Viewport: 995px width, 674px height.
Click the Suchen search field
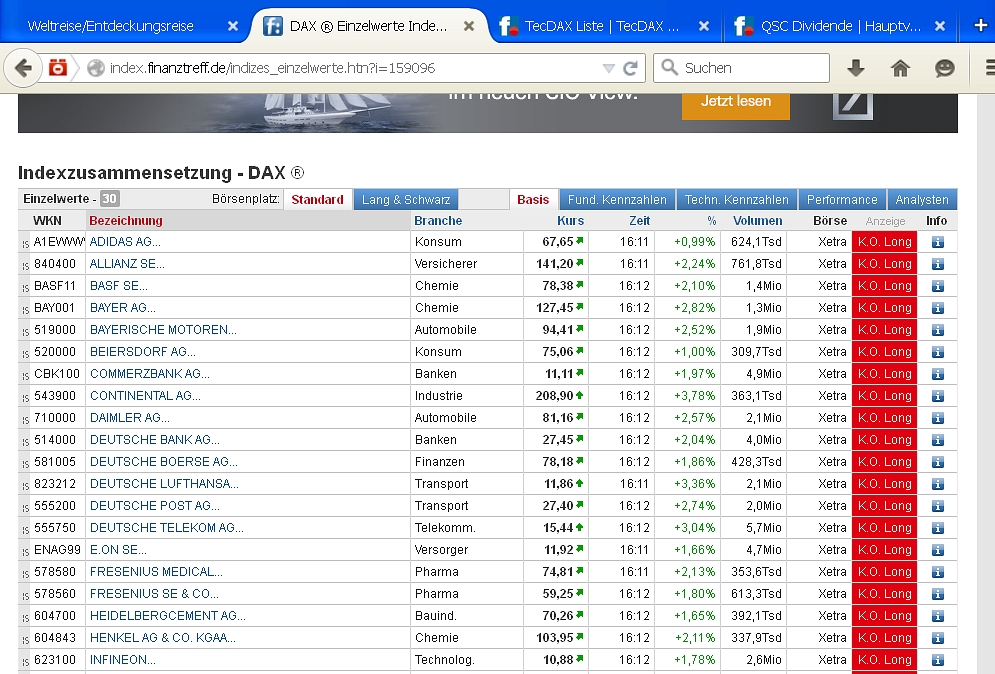tap(741, 68)
